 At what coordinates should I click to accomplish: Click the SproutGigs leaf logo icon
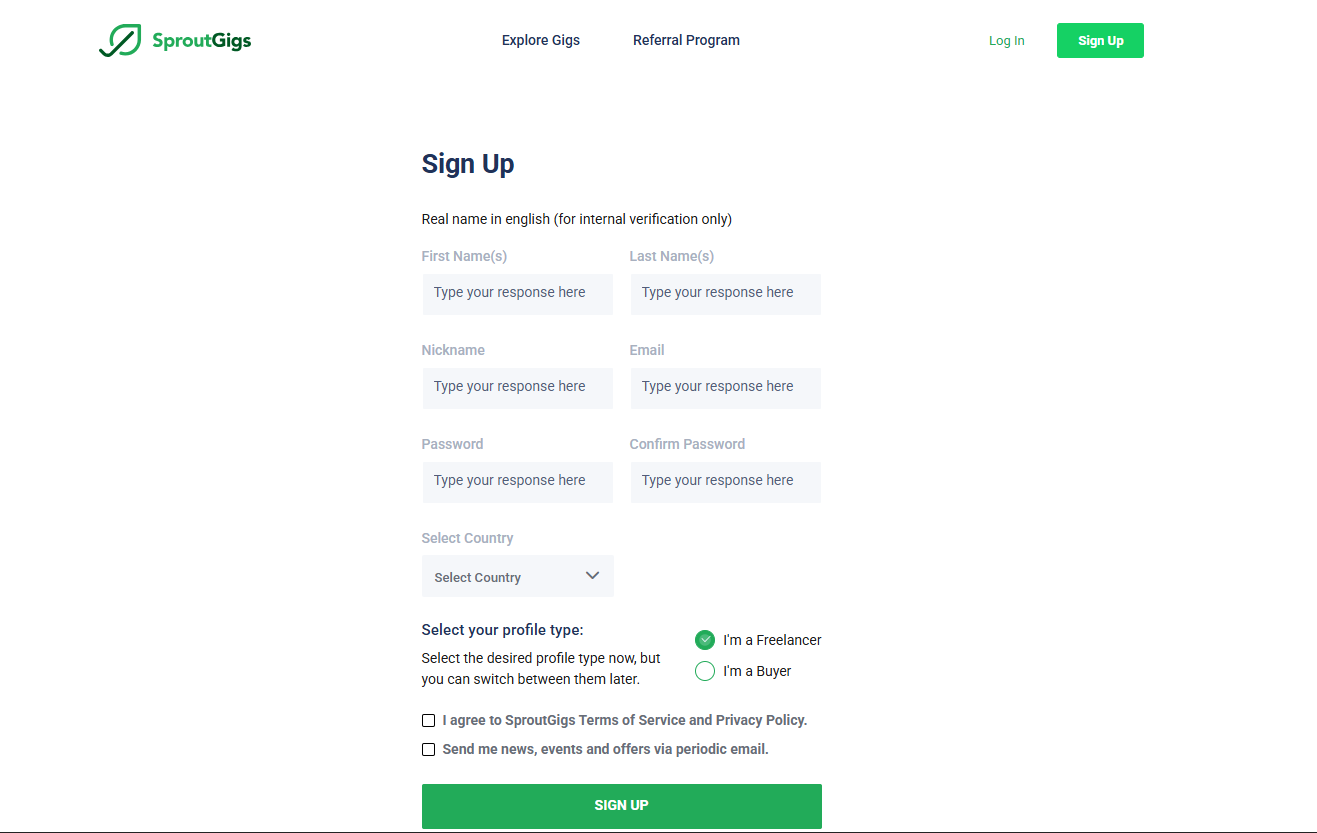point(120,41)
